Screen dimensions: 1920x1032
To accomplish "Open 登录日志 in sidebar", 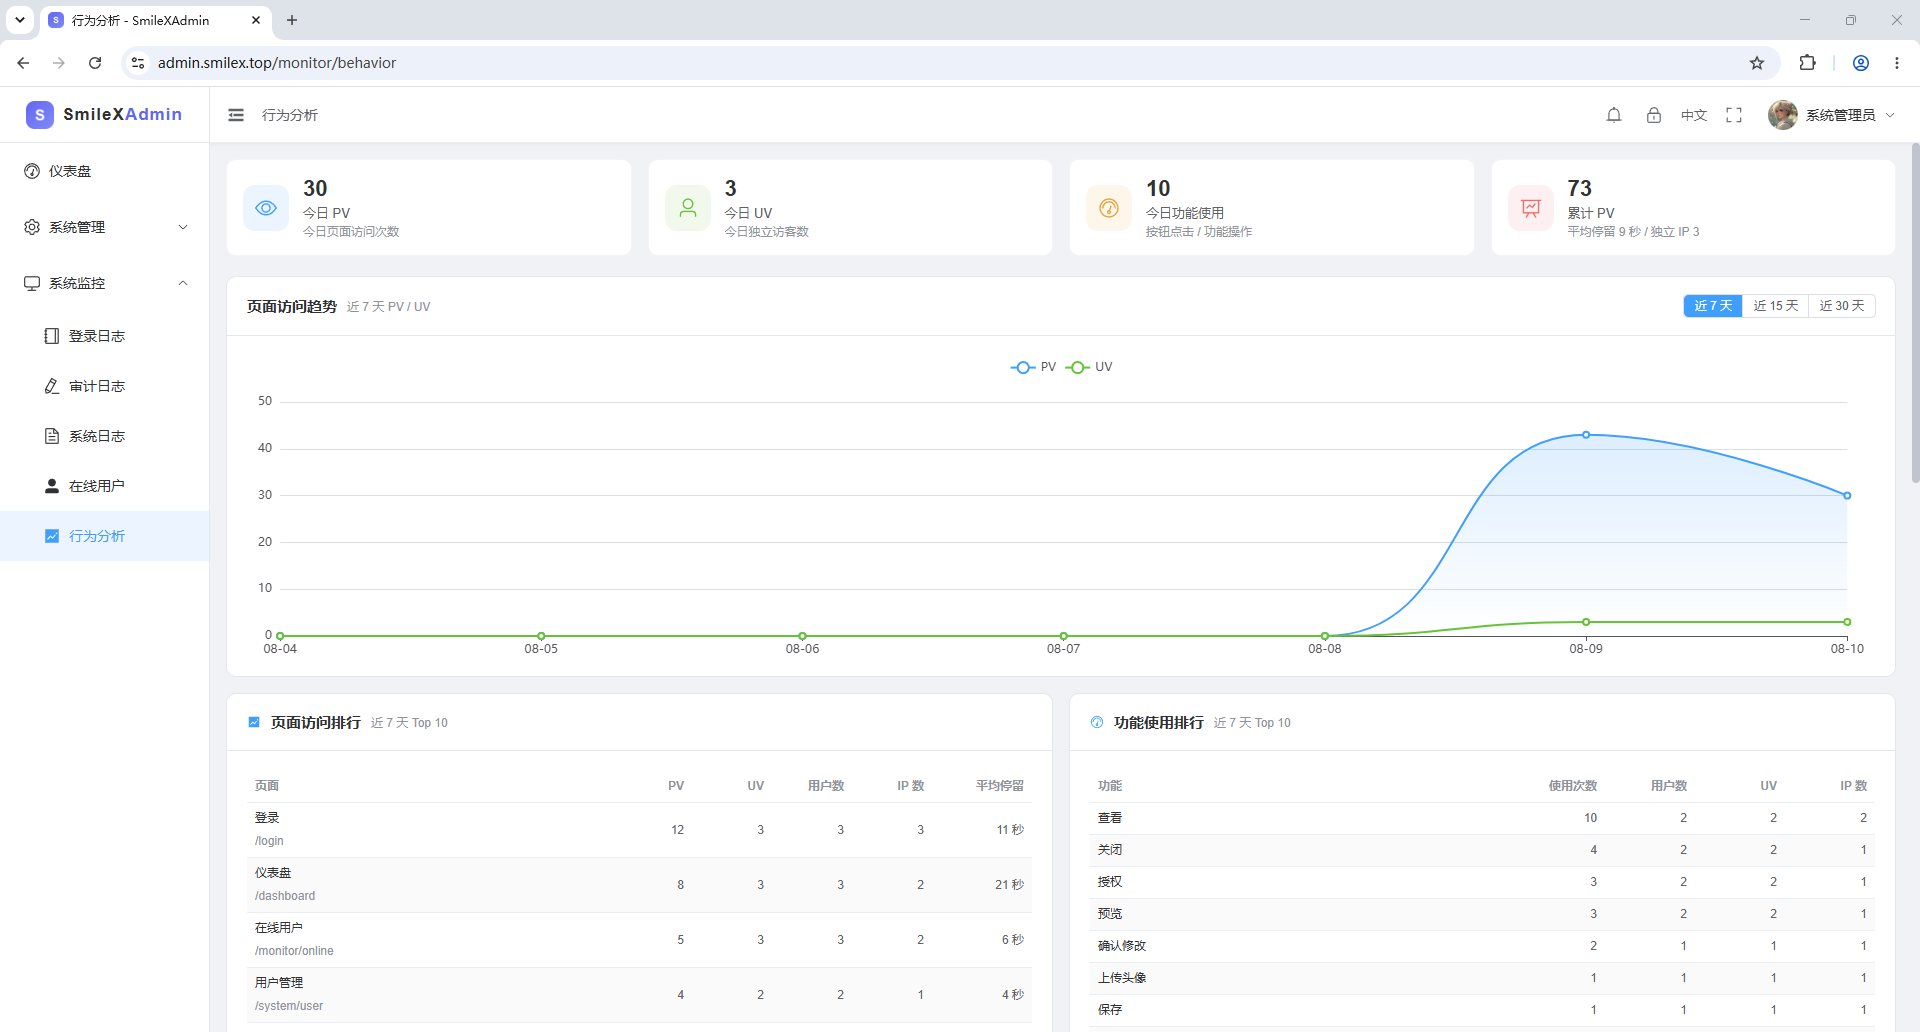I will click(x=105, y=336).
